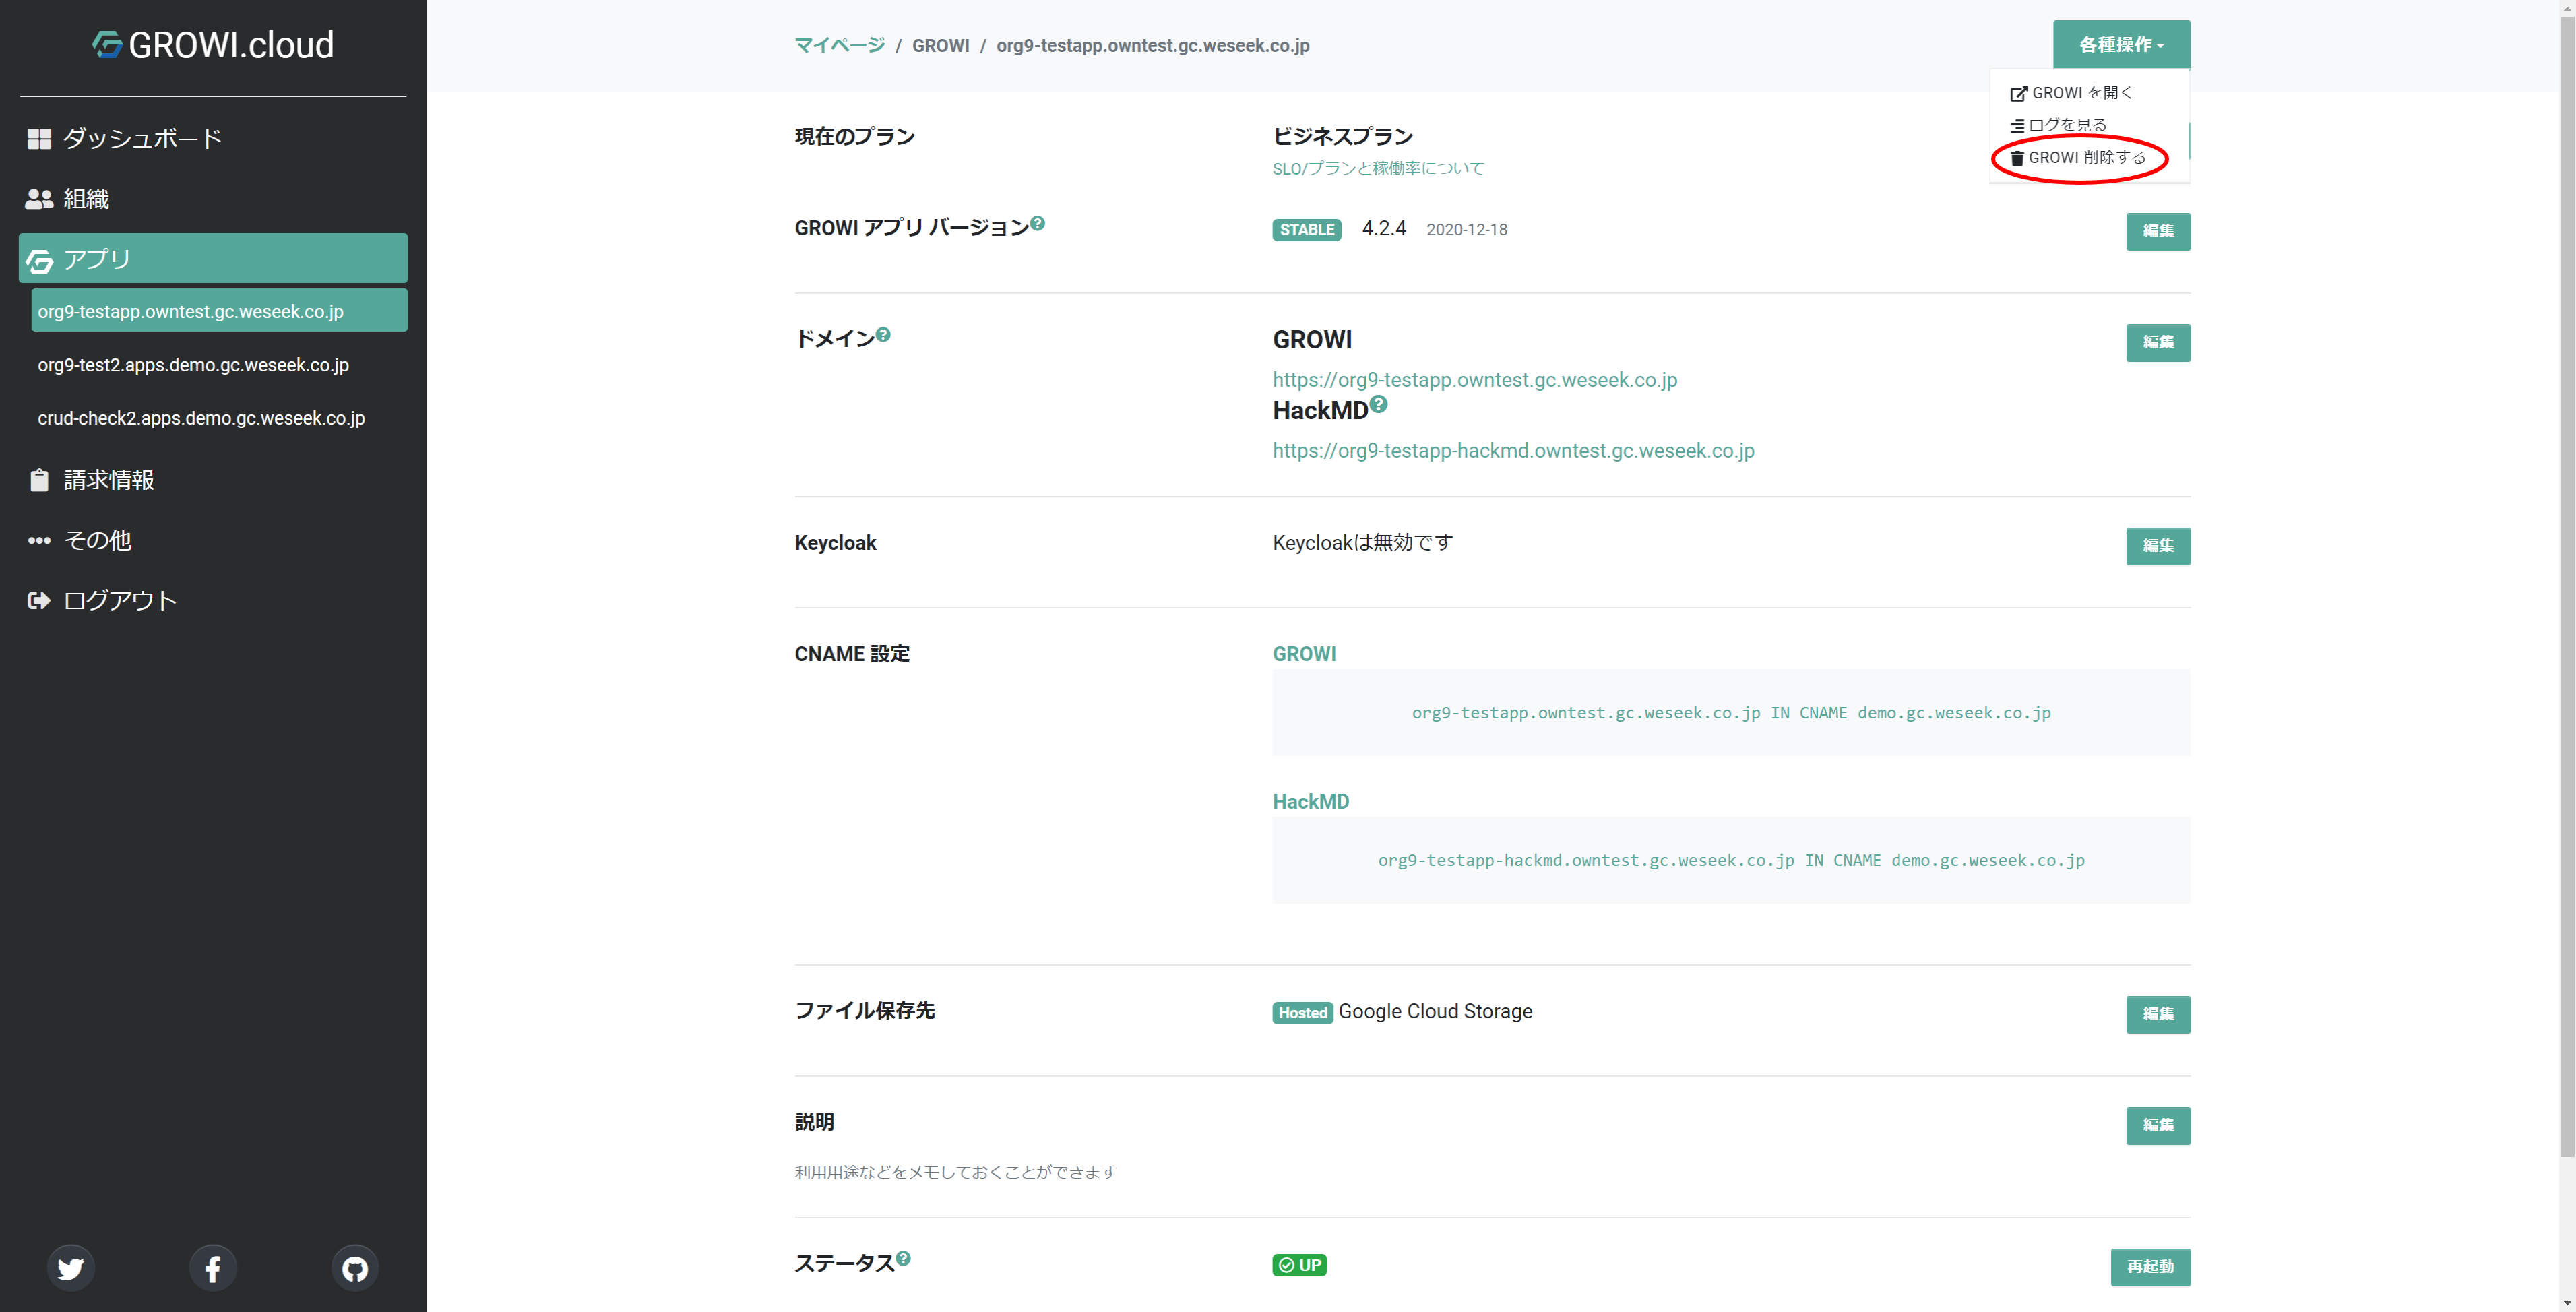The image size is (2576, 1312).
Task: Click the Keycloakは無効です text
Action: point(1362,542)
